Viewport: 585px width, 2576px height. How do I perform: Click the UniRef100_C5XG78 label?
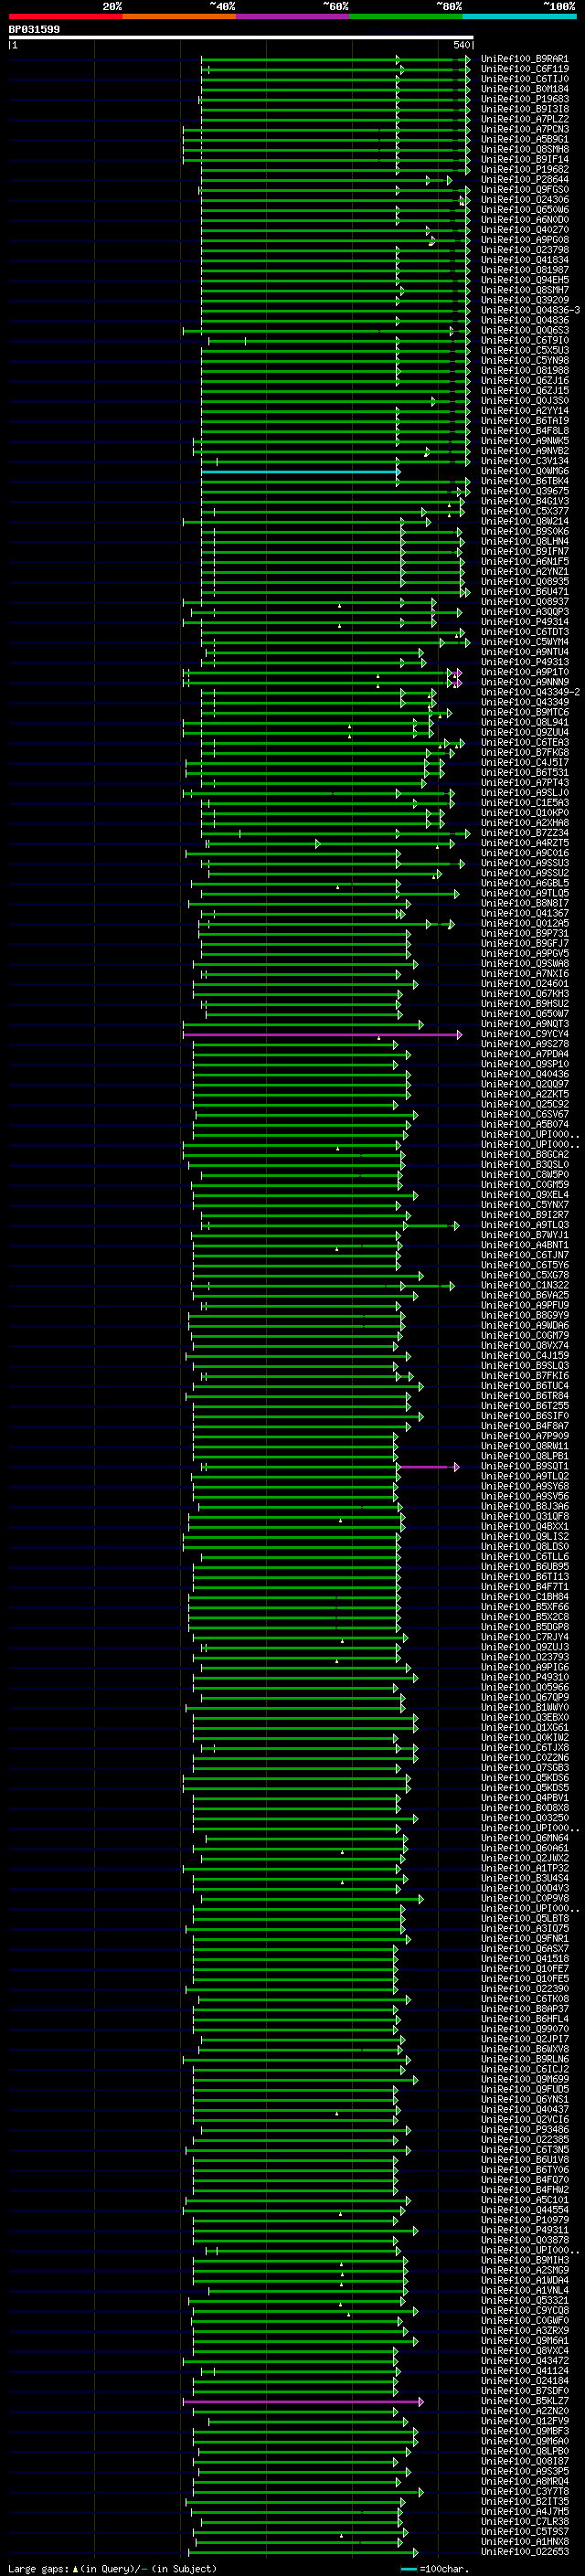tap(525, 1275)
